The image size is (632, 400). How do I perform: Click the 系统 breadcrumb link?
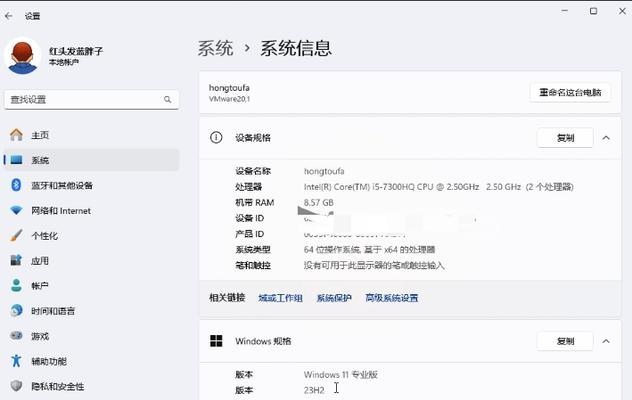pos(215,48)
